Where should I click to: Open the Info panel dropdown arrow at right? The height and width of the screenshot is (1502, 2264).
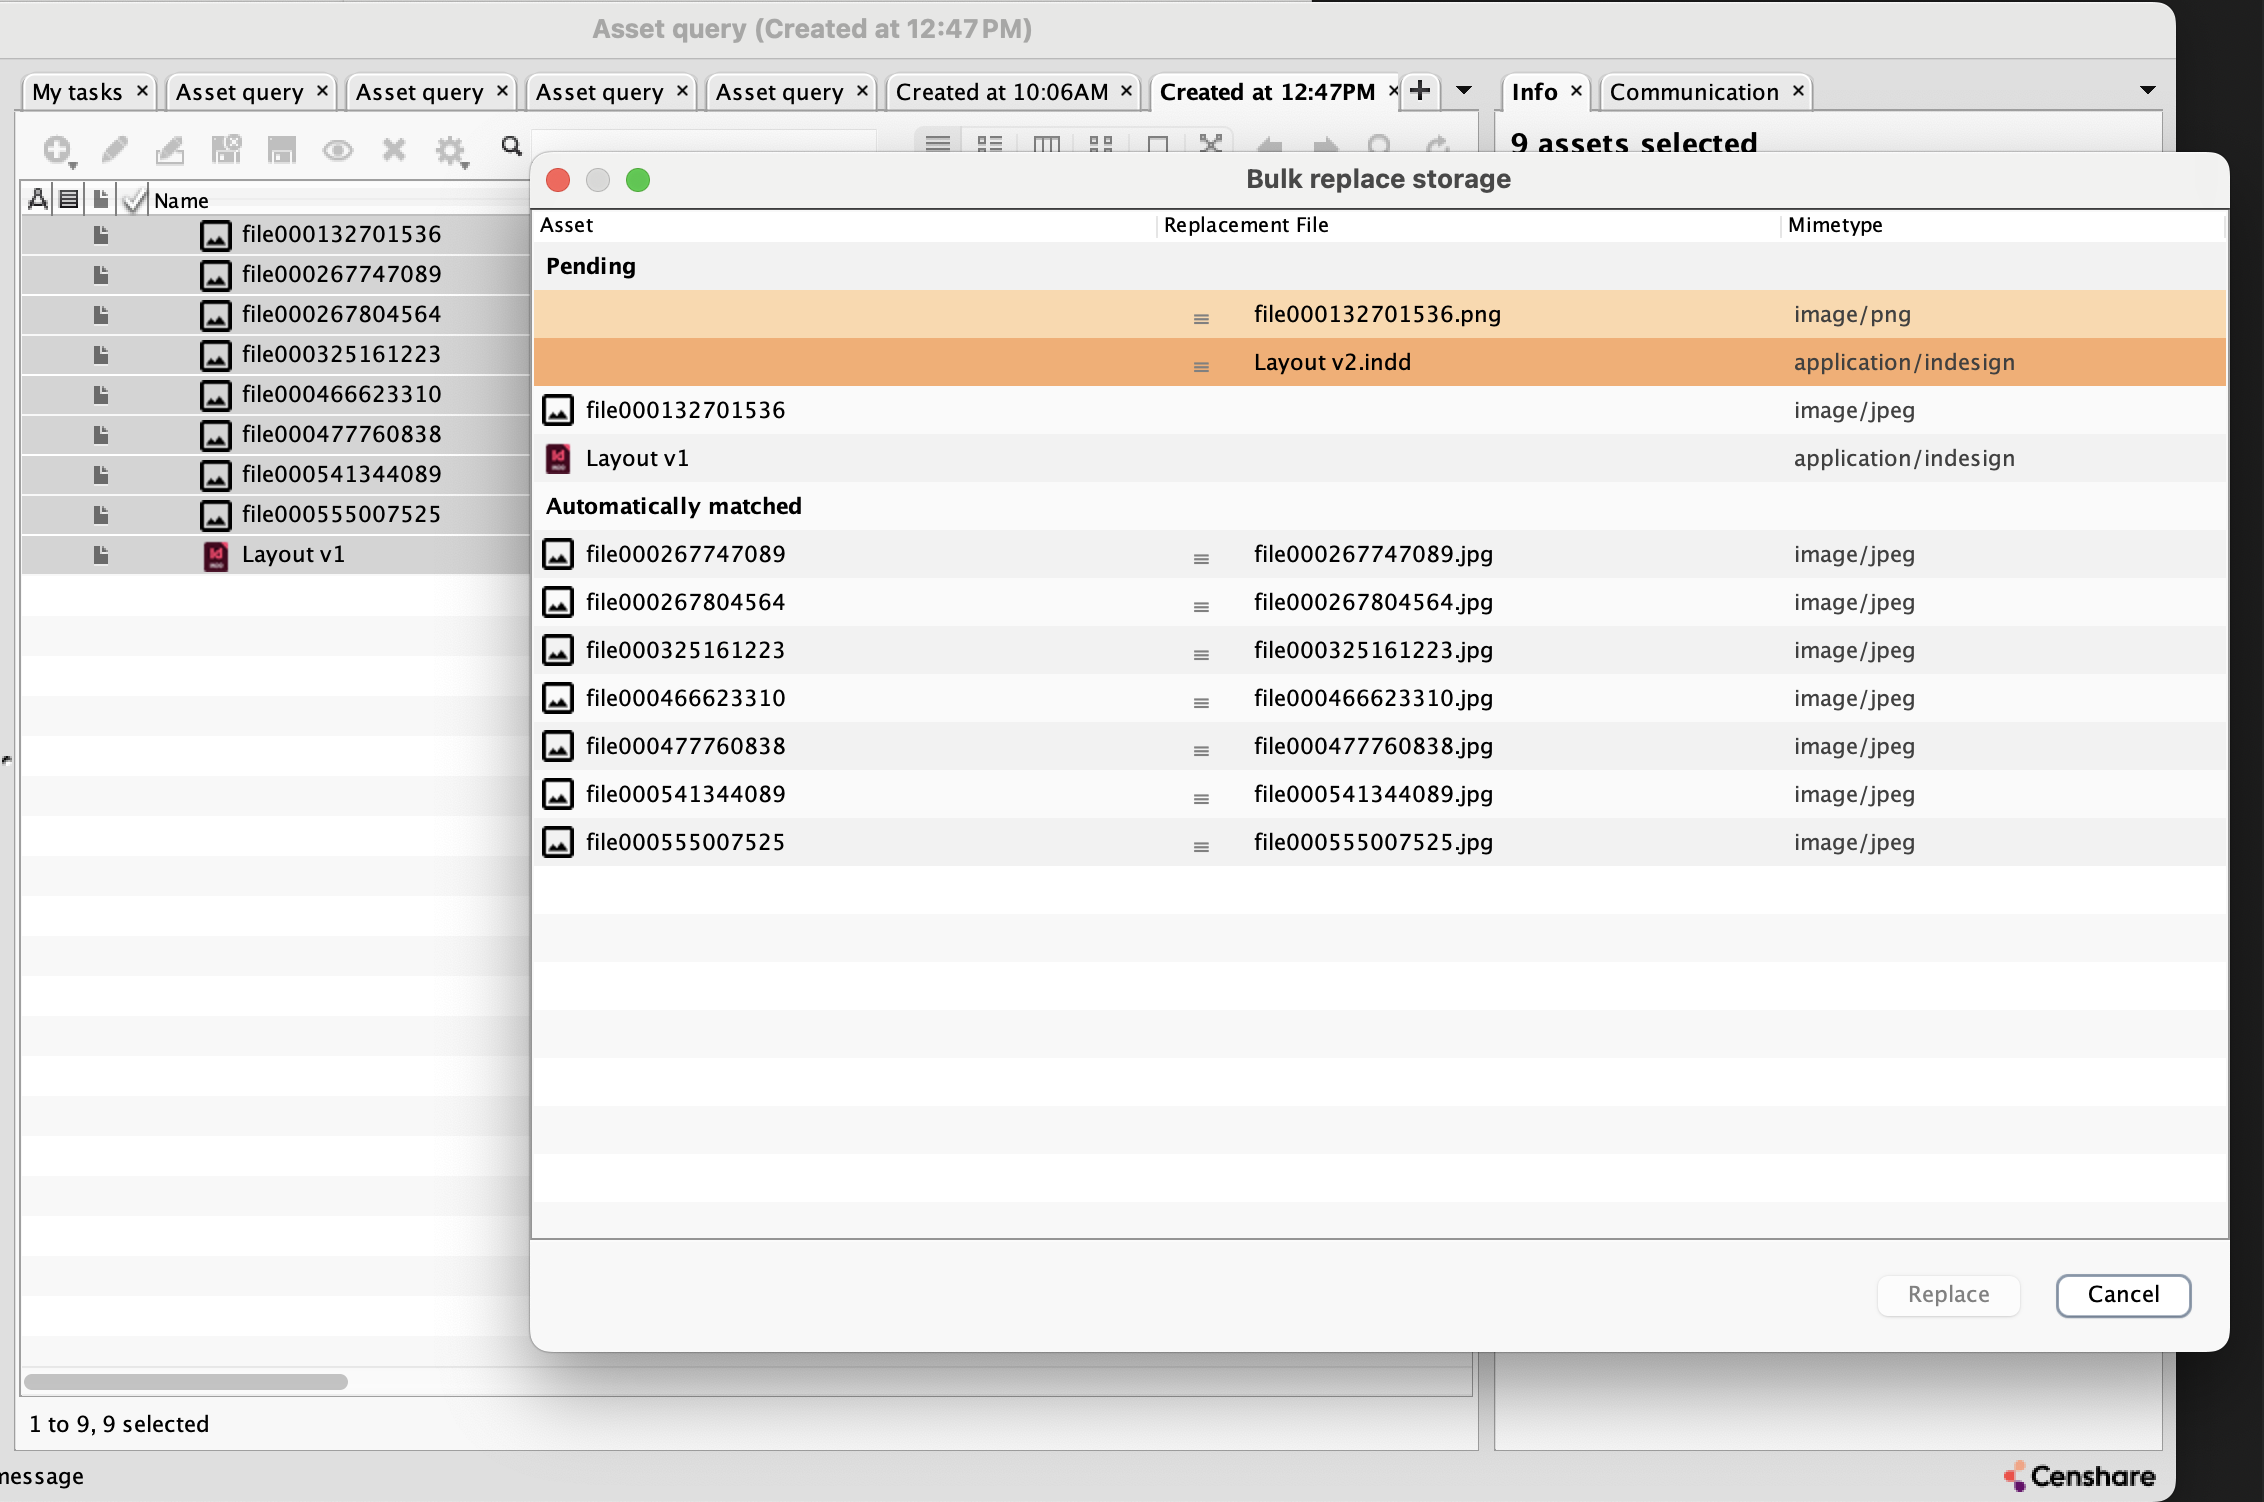(x=2147, y=90)
